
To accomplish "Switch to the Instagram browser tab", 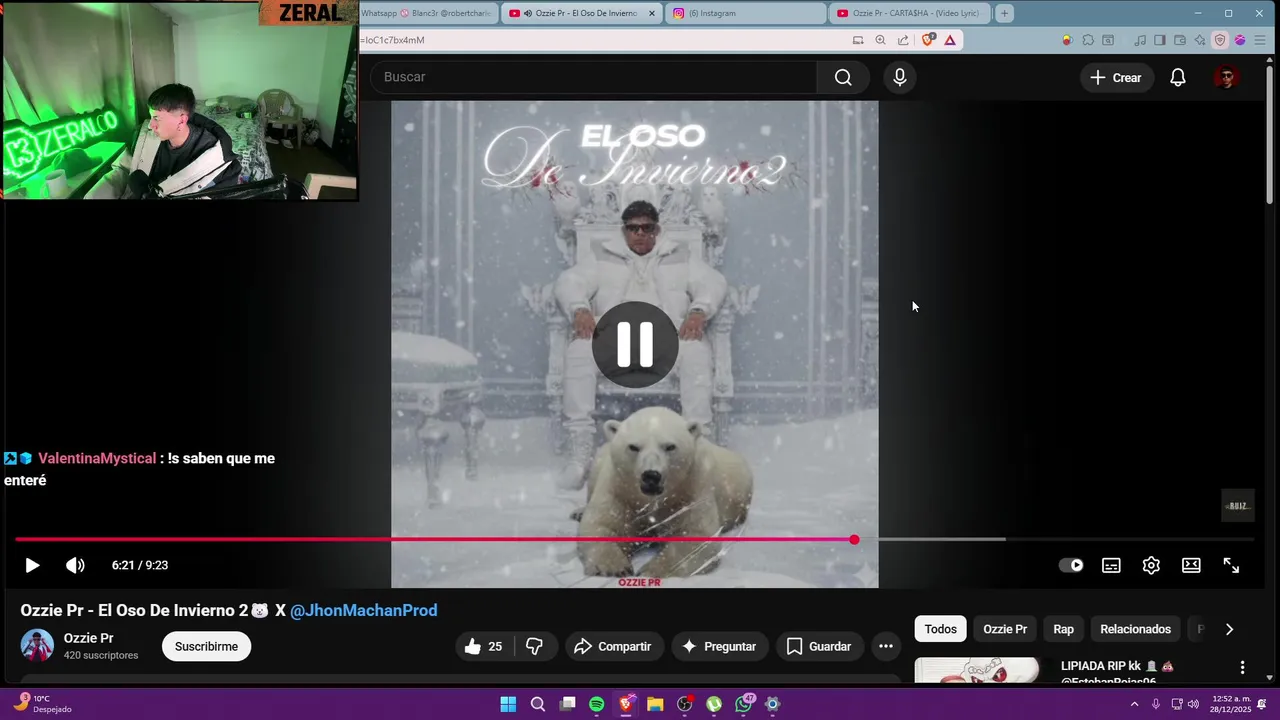I will tap(745, 13).
